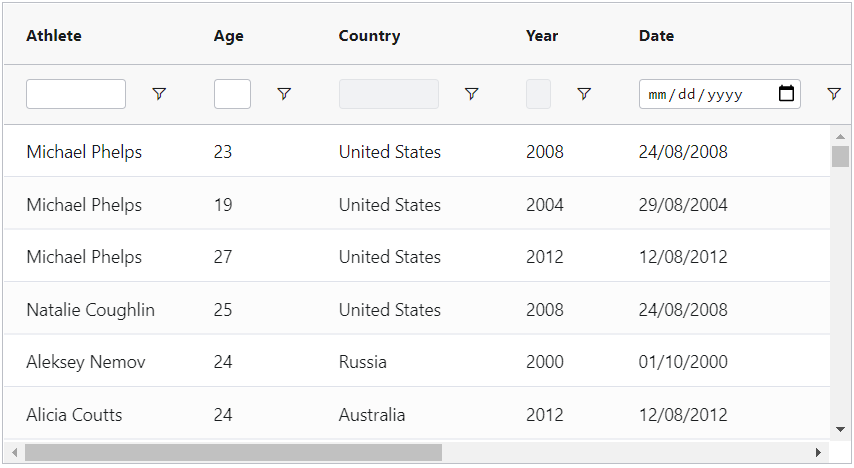Open the Country column filter icon
The image size is (854, 468).
pyautogui.click(x=471, y=94)
